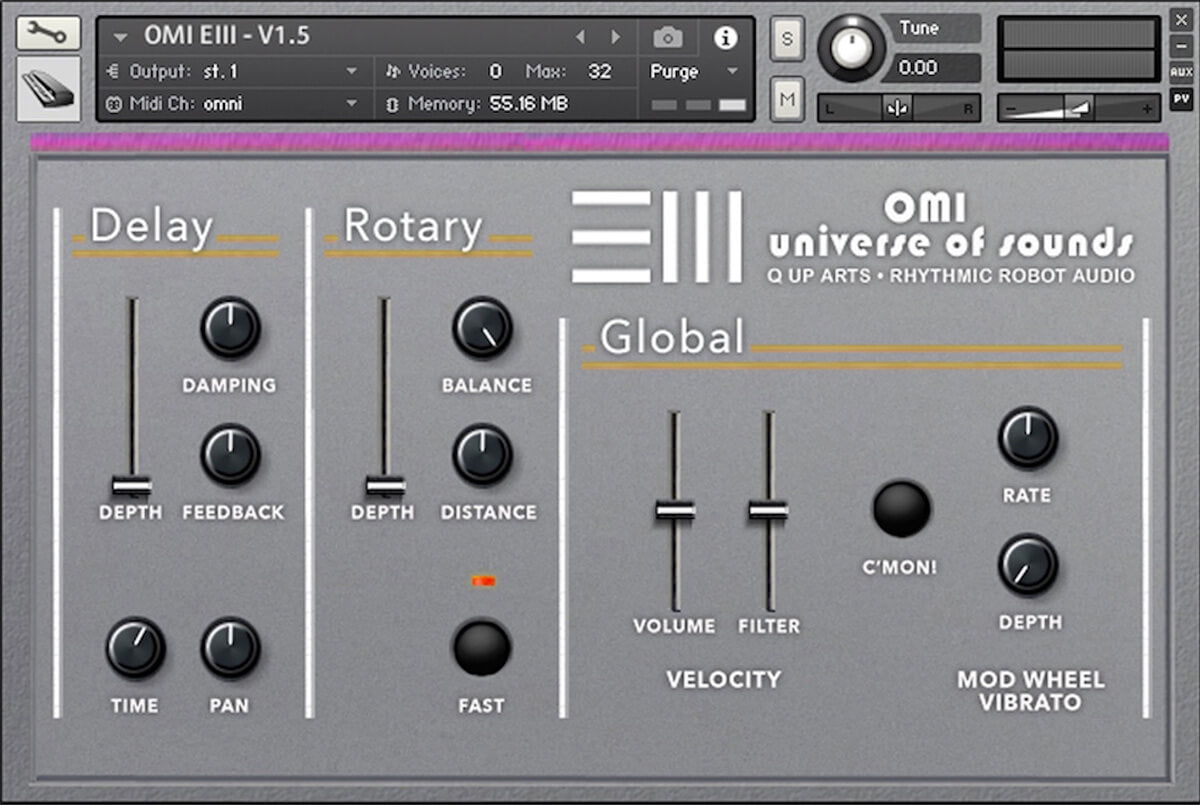
Task: Click the Rotary DISTANCE knob
Action: (x=482, y=454)
